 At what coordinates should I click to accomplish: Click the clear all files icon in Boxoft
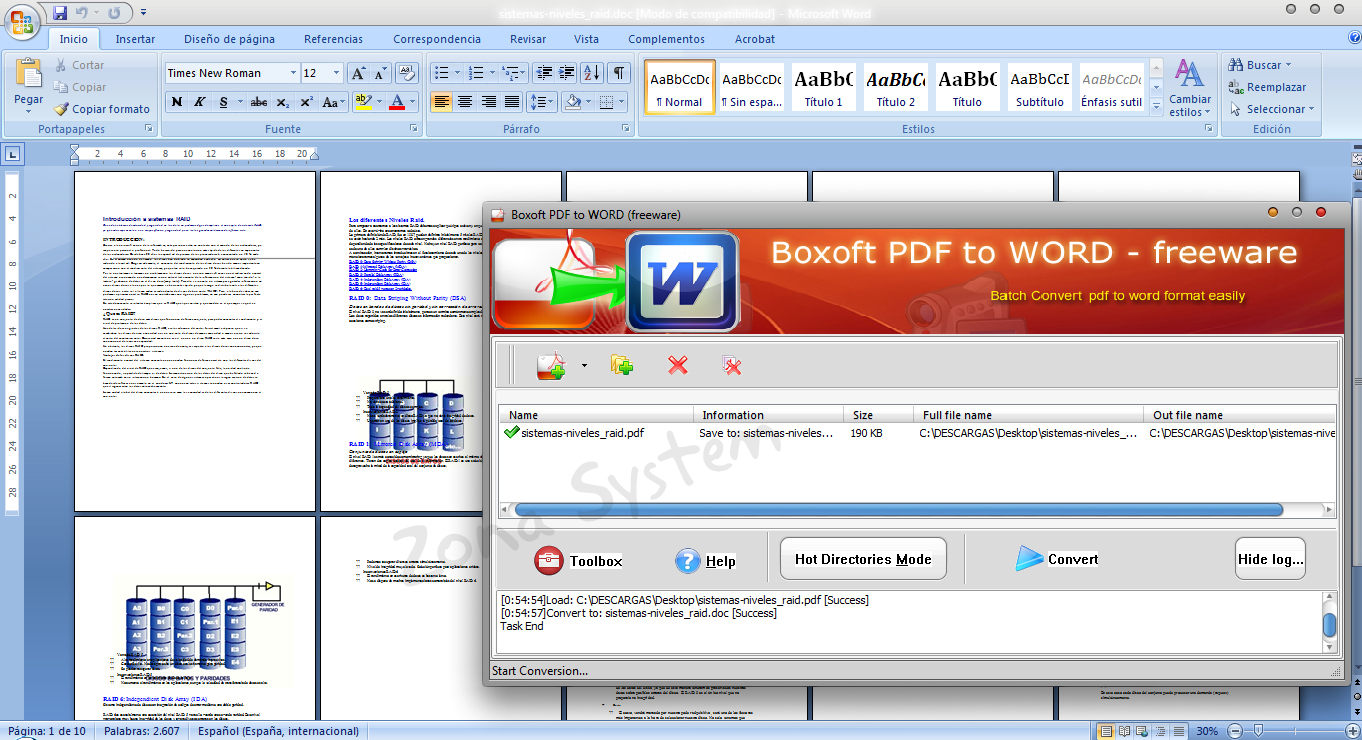732,366
